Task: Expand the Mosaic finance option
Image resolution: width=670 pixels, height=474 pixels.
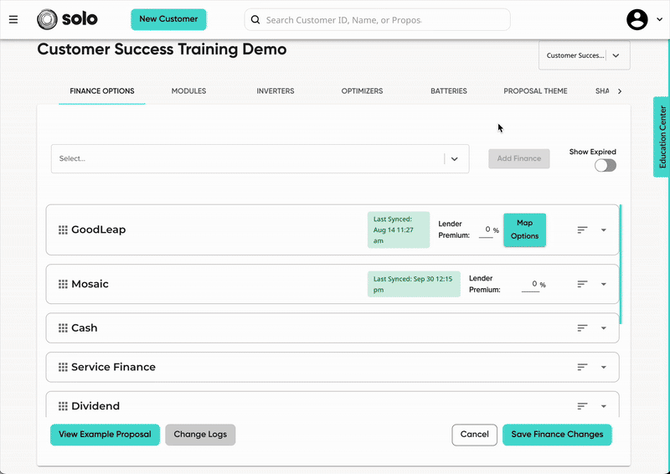Action: click(x=603, y=284)
